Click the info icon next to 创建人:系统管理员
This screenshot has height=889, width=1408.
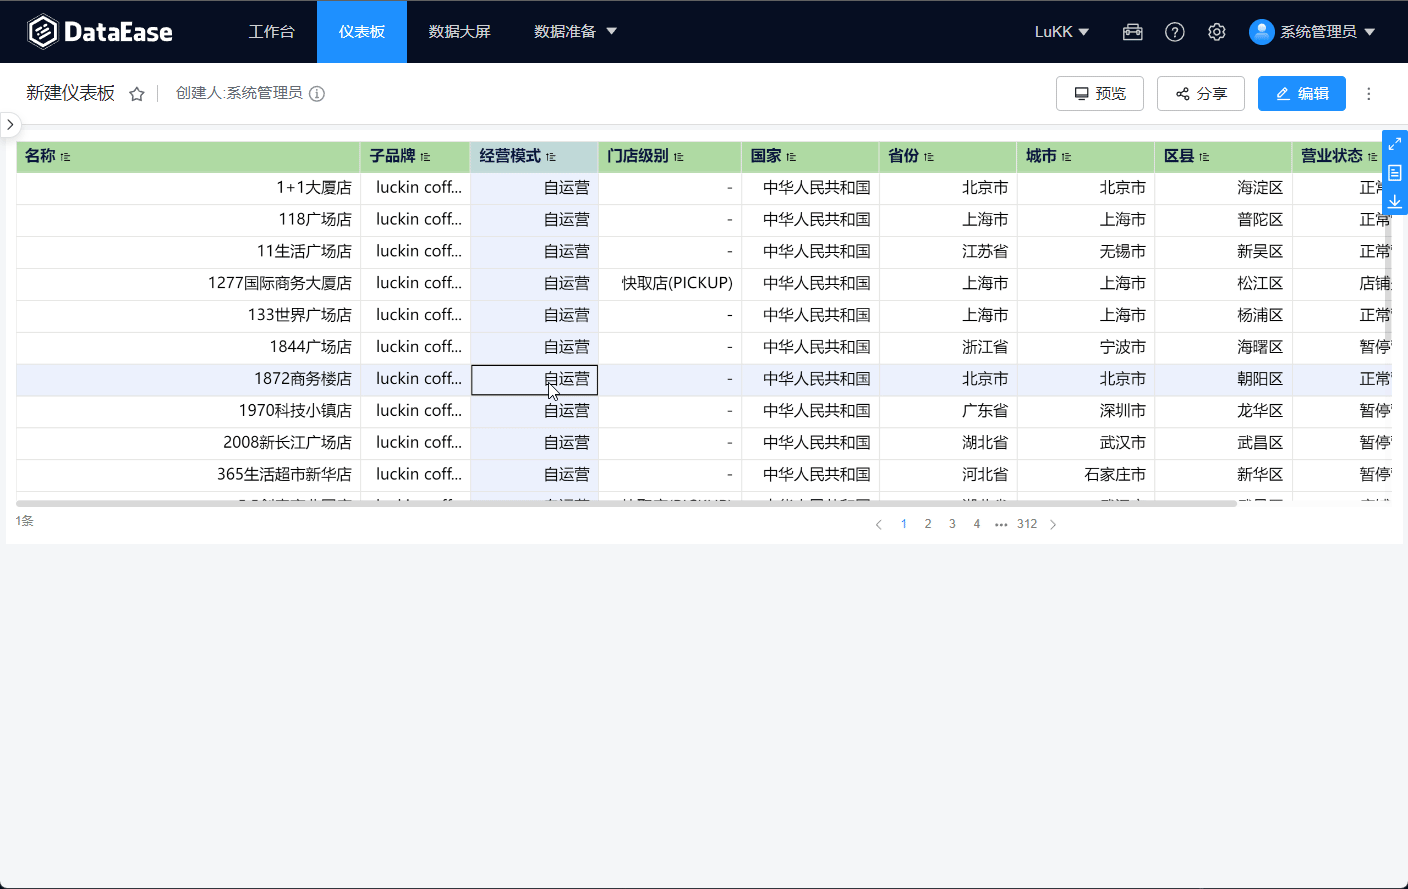(x=316, y=93)
